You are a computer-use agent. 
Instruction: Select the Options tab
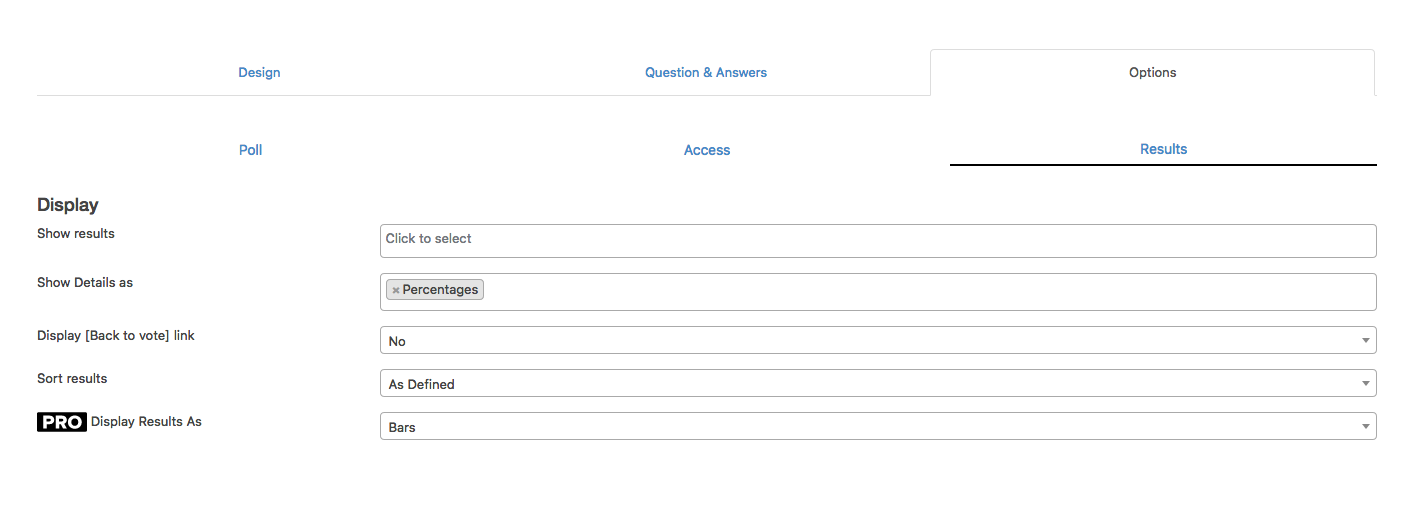[1152, 72]
